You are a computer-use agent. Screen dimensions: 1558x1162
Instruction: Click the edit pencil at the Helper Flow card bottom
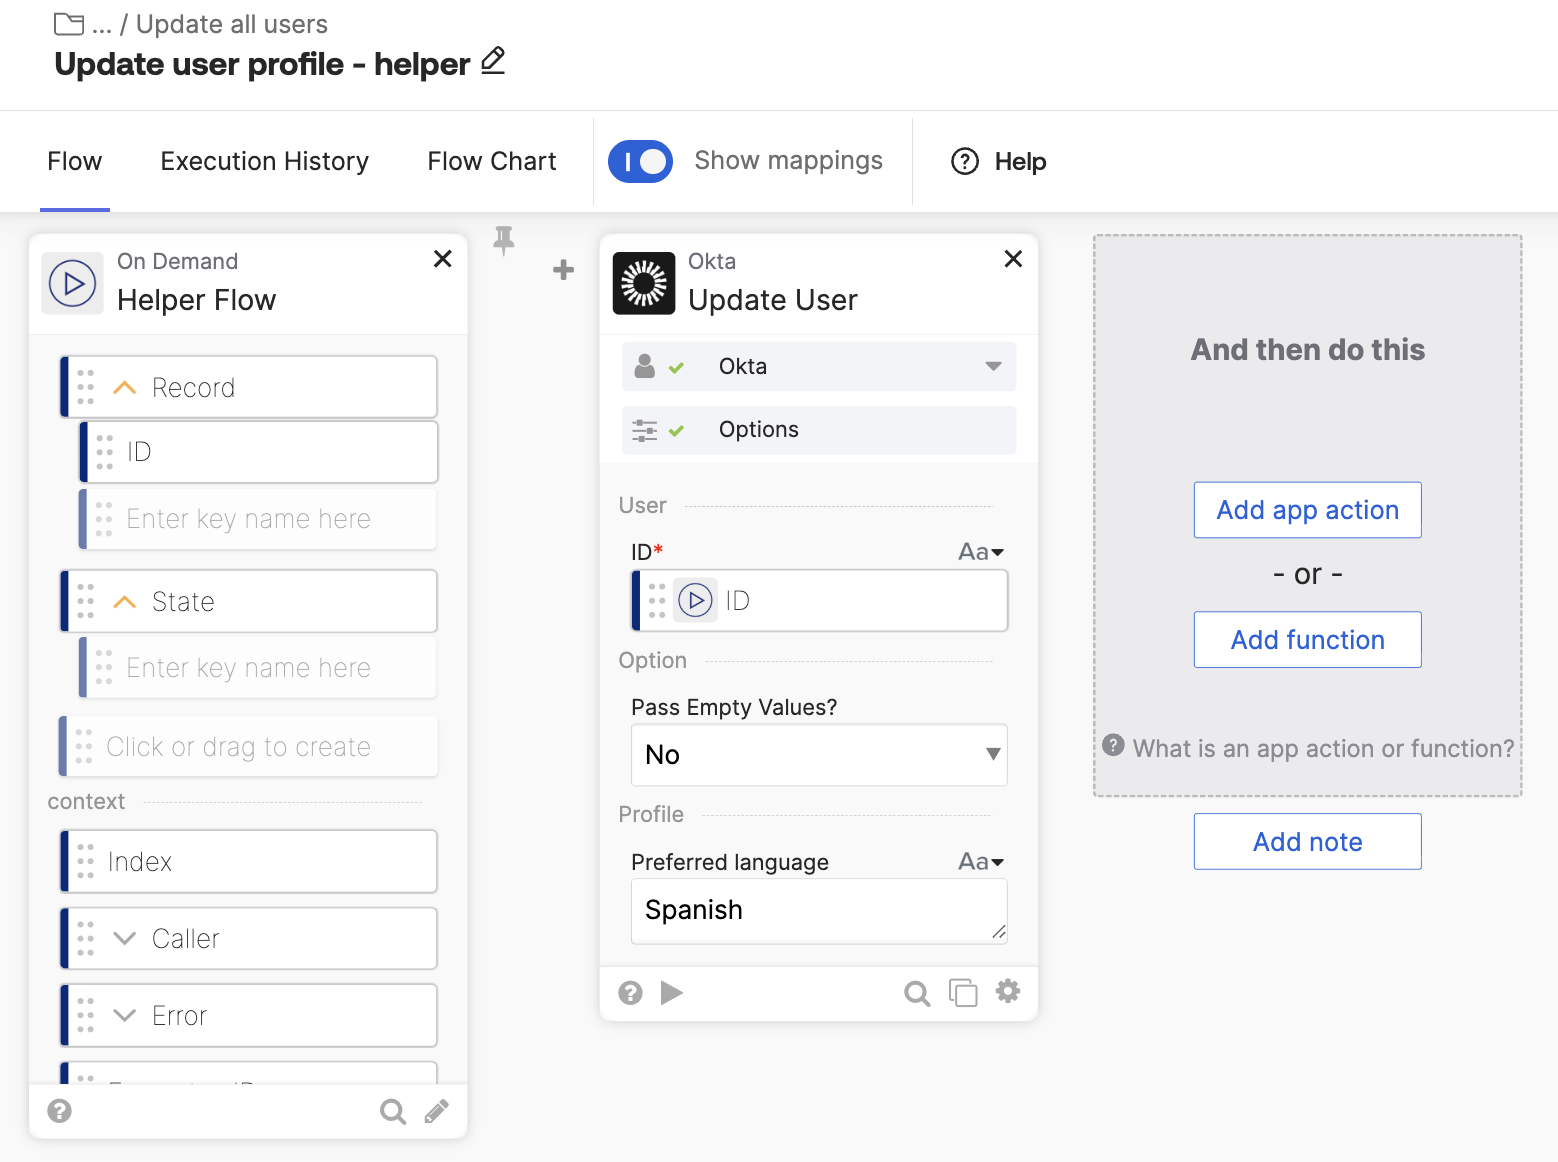pyautogui.click(x=437, y=1111)
